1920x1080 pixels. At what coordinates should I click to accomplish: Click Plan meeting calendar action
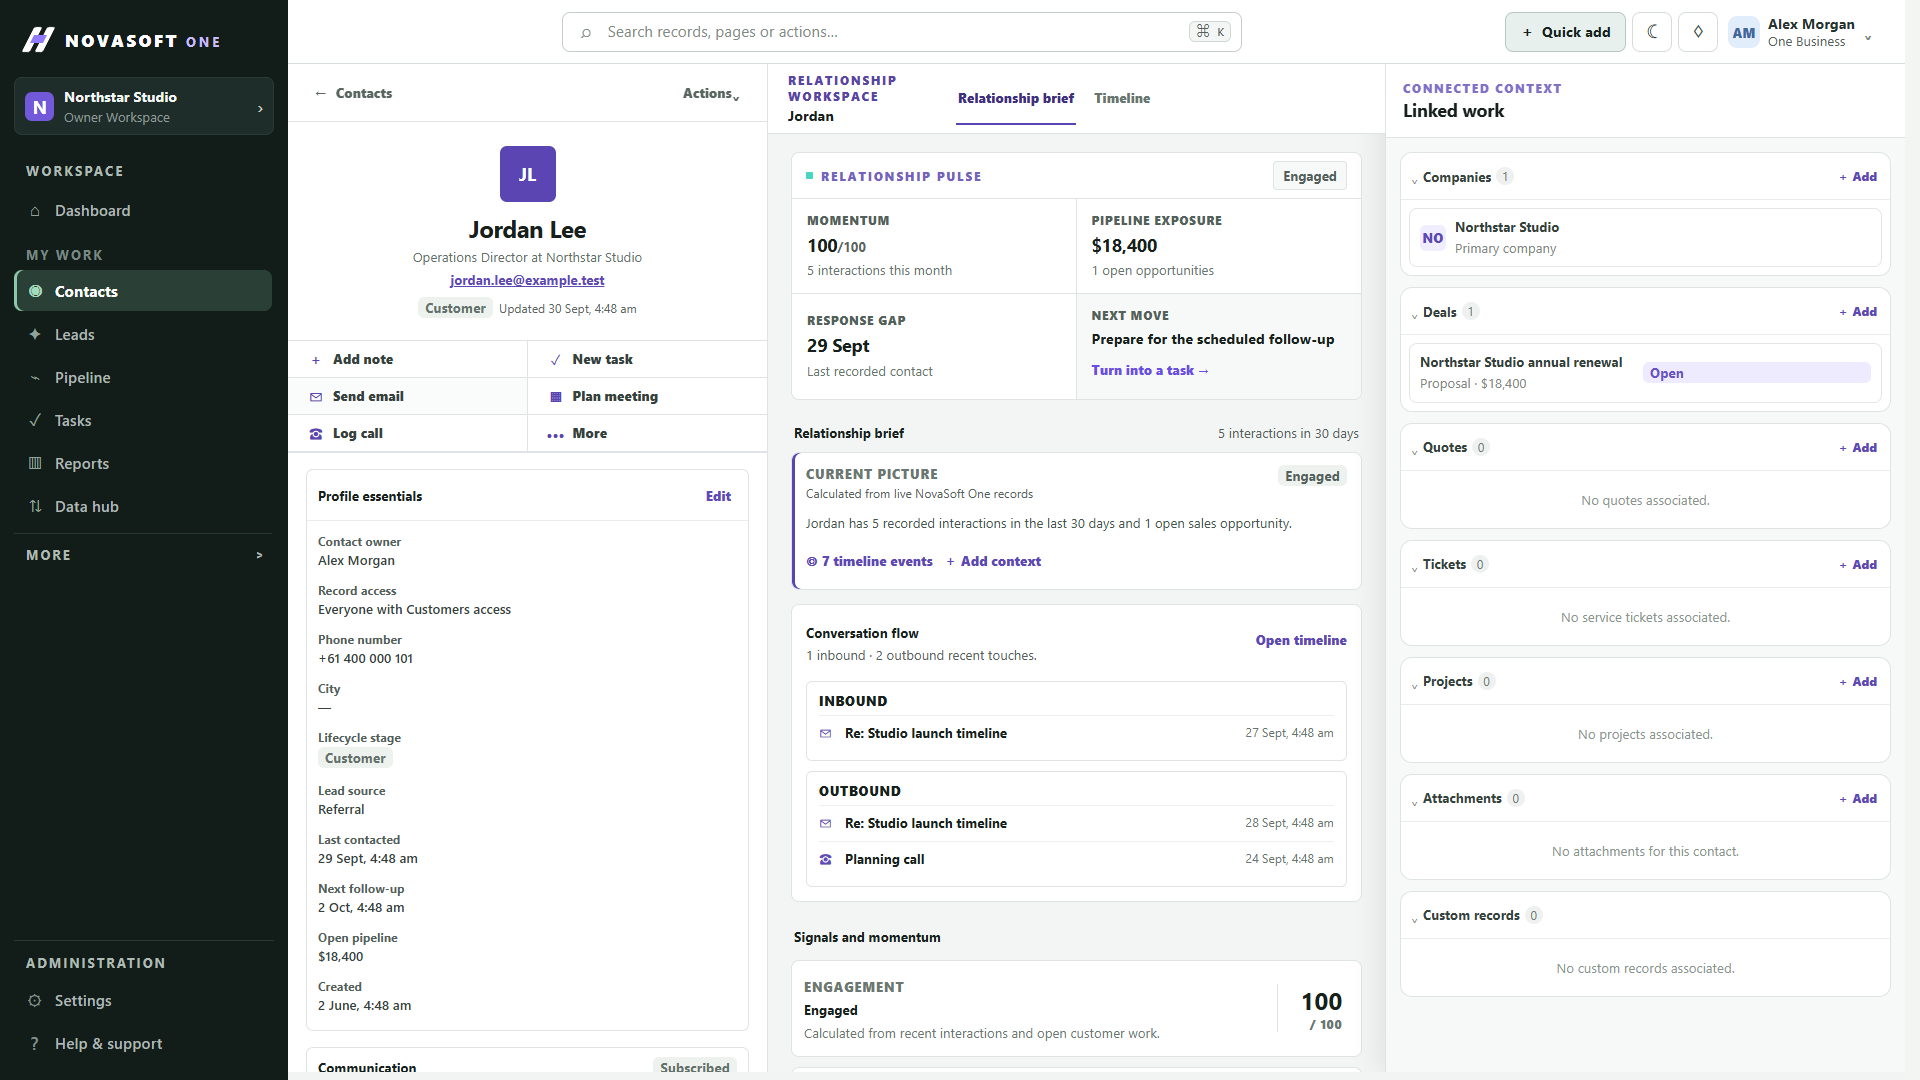(x=647, y=396)
